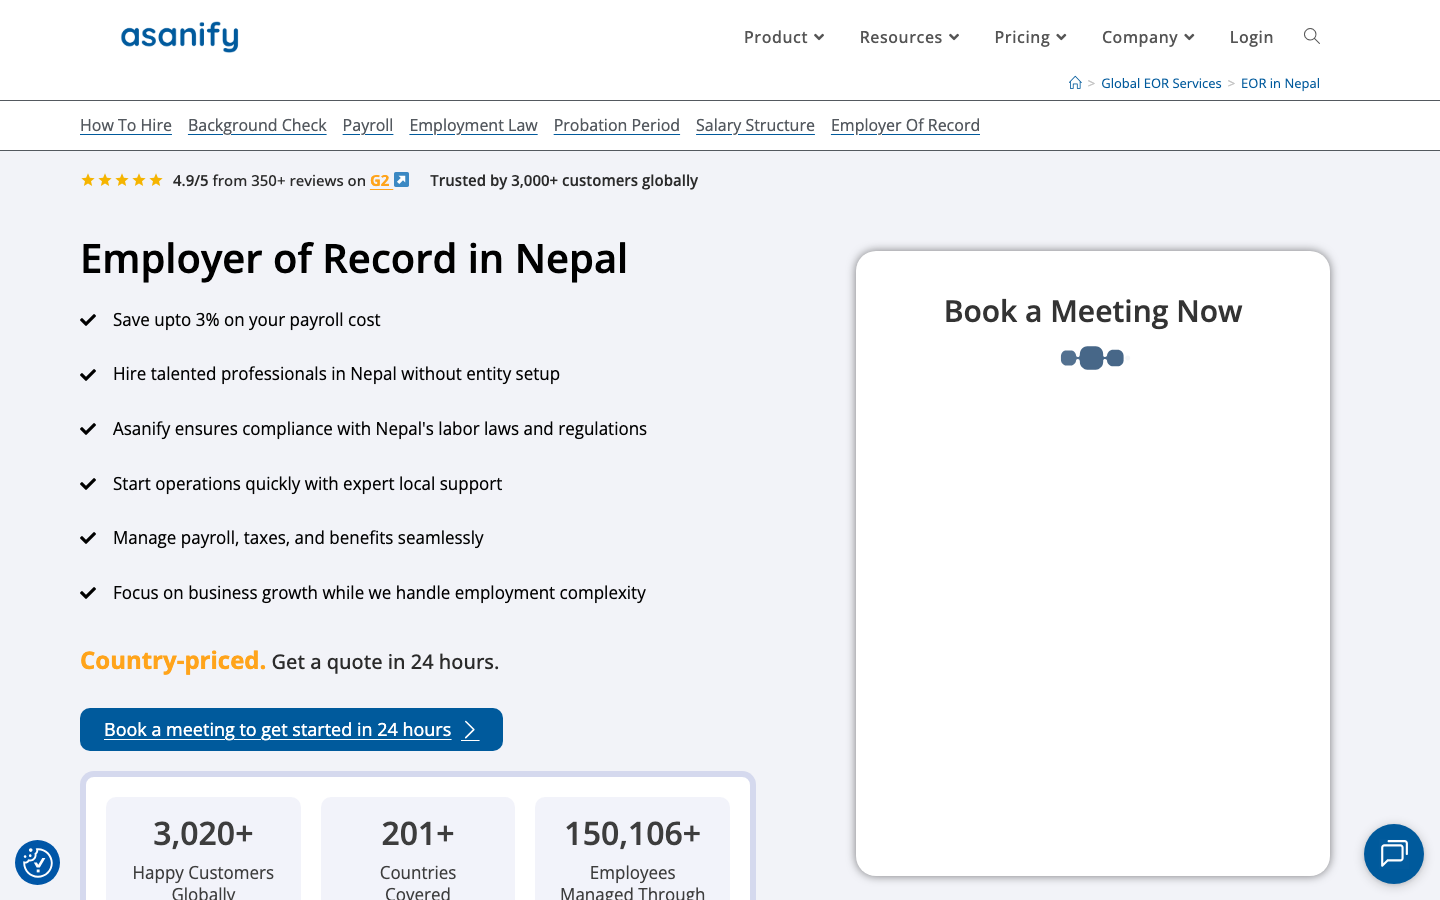Open the search magnifier icon

(x=1312, y=37)
